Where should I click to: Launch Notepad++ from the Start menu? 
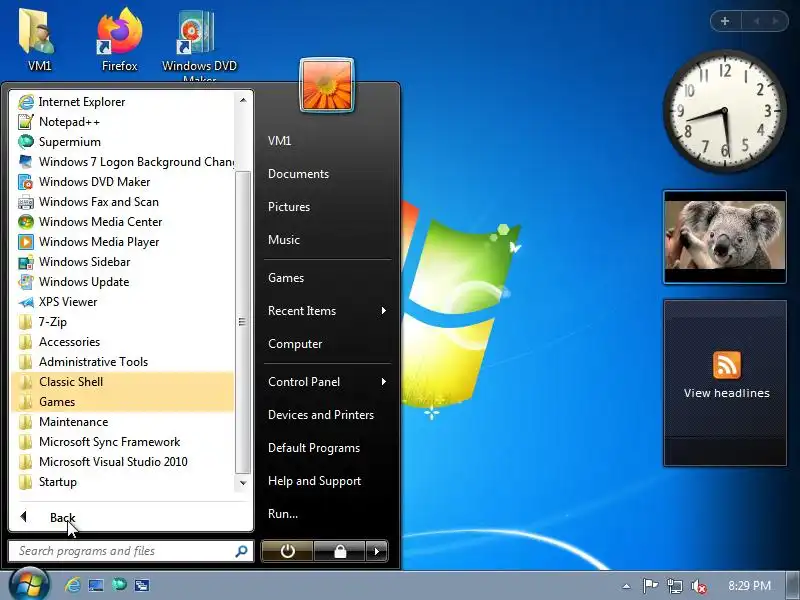click(x=122, y=122)
